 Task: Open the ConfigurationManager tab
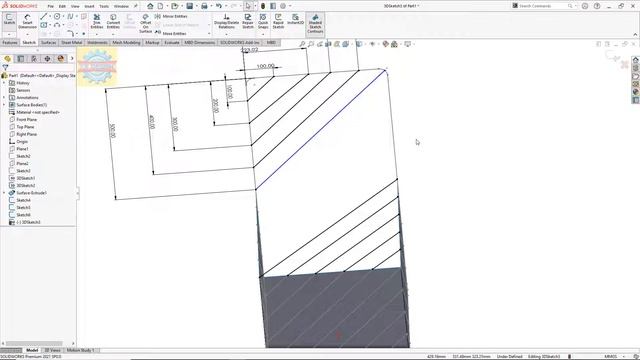[x=34, y=59]
